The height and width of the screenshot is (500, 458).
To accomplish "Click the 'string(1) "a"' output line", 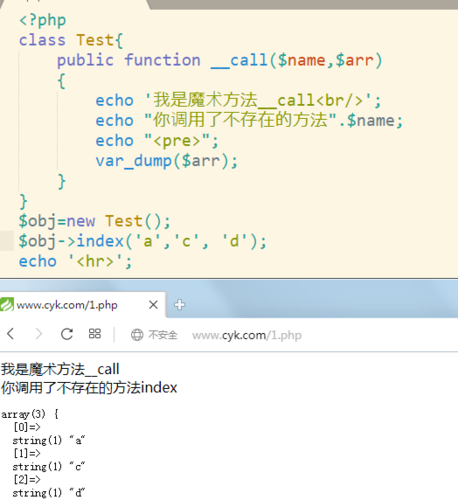I will pyautogui.click(x=49, y=440).
